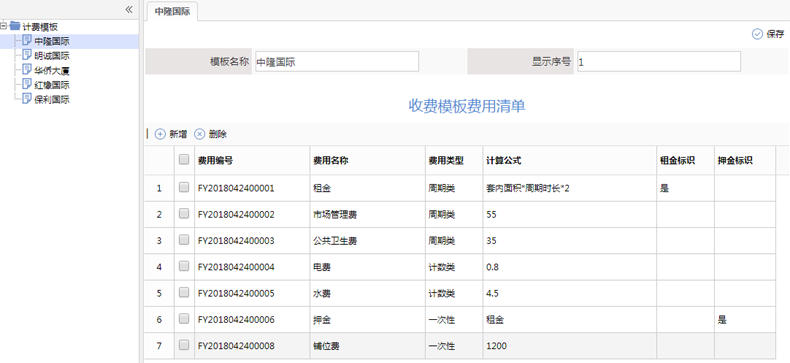Image resolution: width=790 pixels, height=363 pixels.
Task: Click the document icon beside 明诚国际
Action: point(27,55)
